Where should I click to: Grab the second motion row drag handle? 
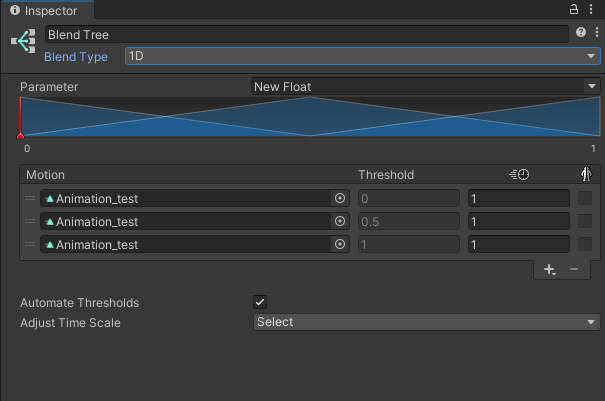click(x=30, y=221)
